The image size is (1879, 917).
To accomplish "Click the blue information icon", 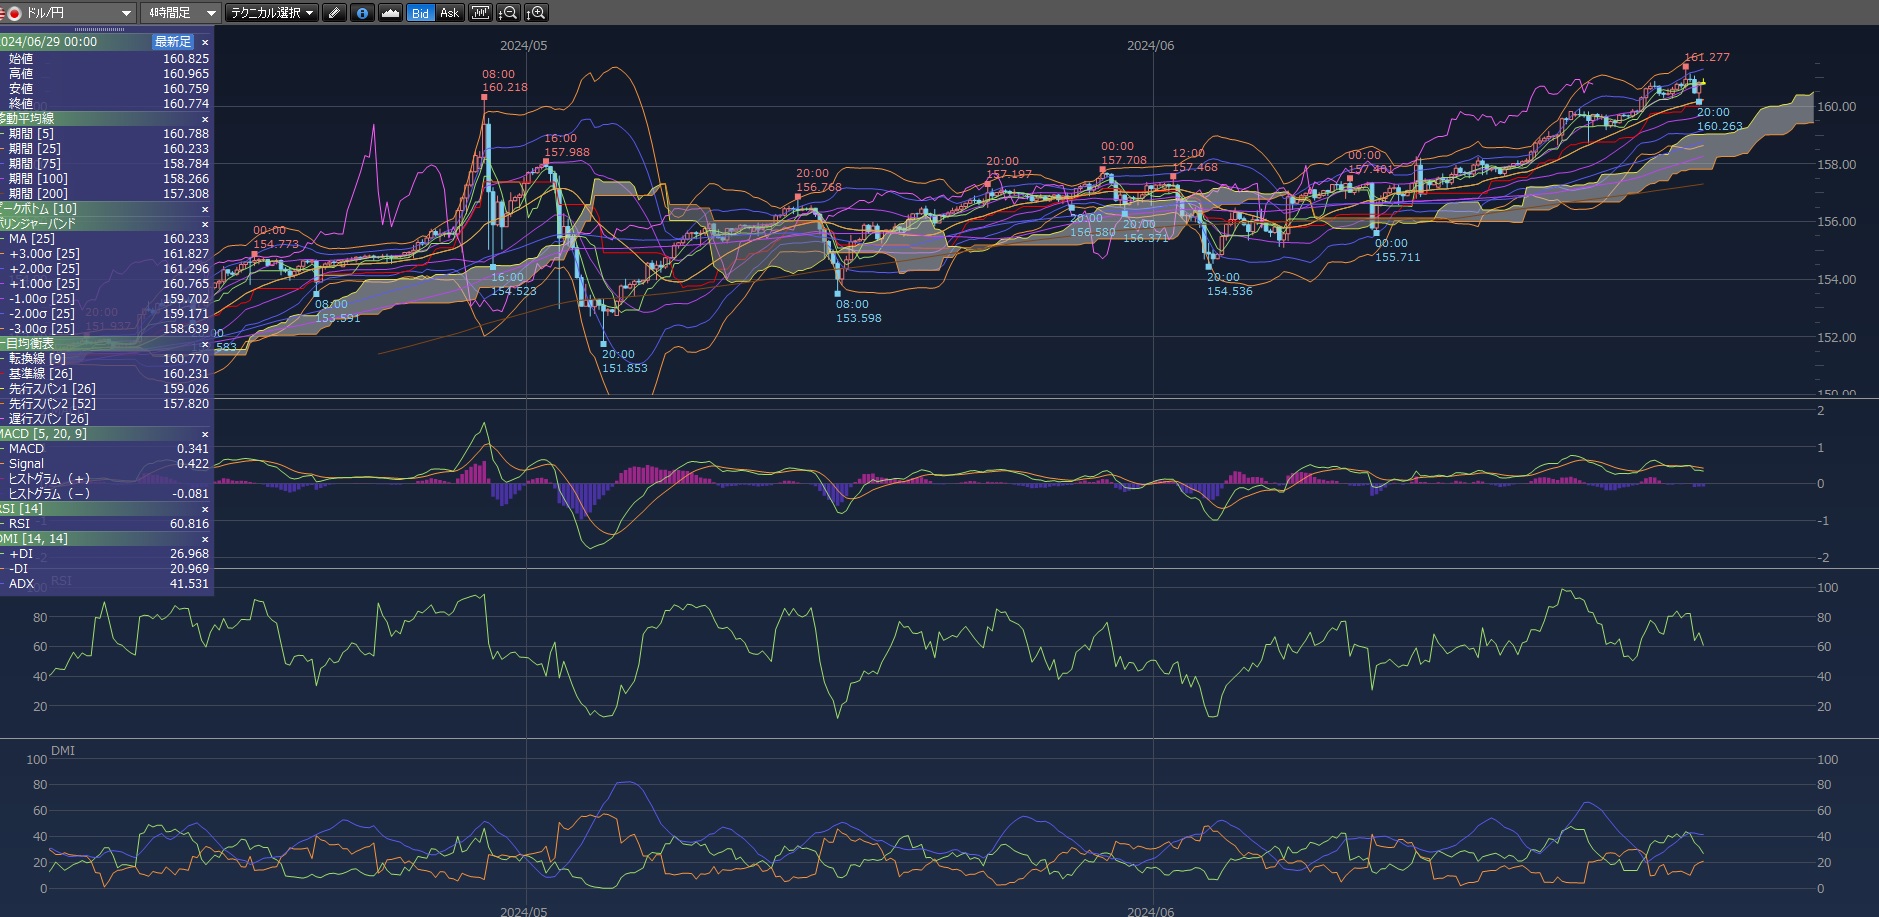I will (x=362, y=13).
